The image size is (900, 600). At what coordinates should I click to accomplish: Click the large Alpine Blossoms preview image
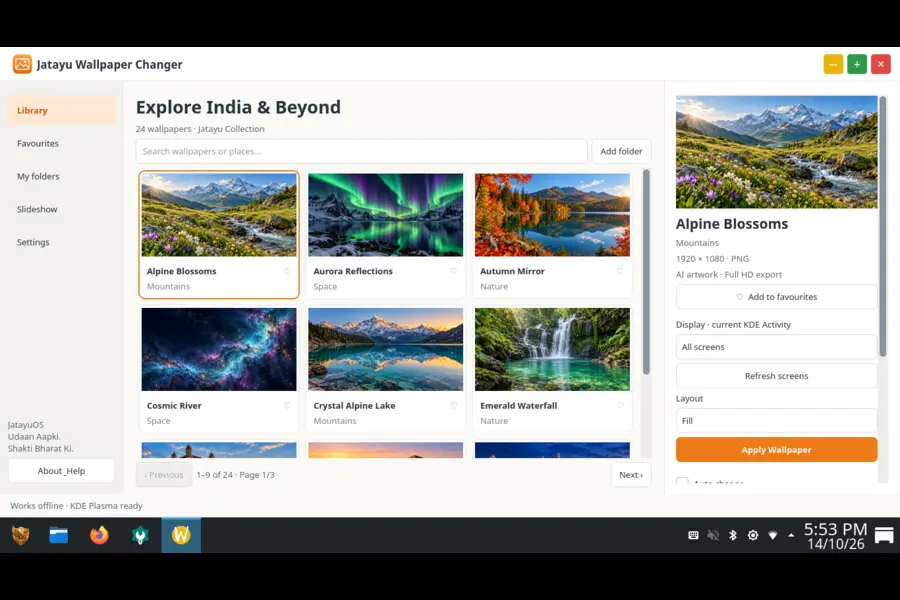point(776,152)
